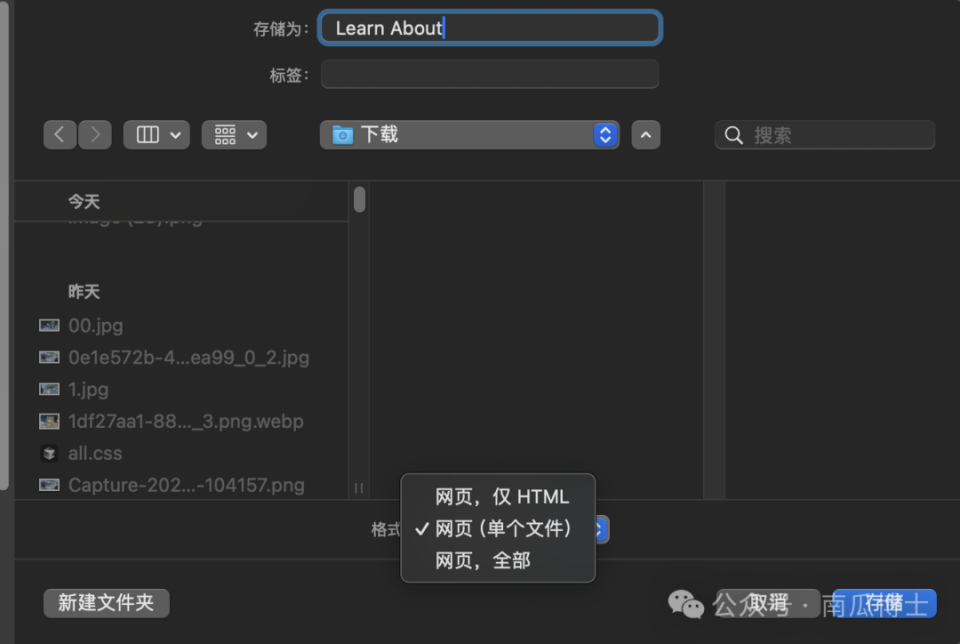Viewport: 960px width, 644px height.
Task: Expand the view options chevron
Action: (250, 134)
